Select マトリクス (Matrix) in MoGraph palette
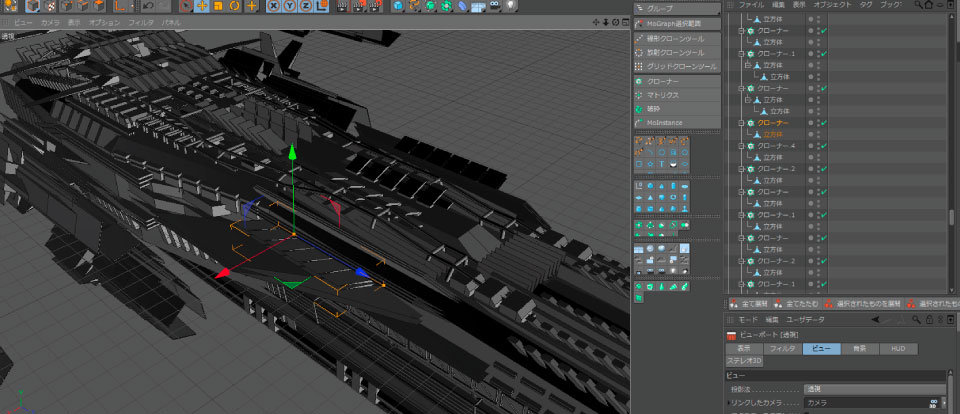 click(662, 95)
